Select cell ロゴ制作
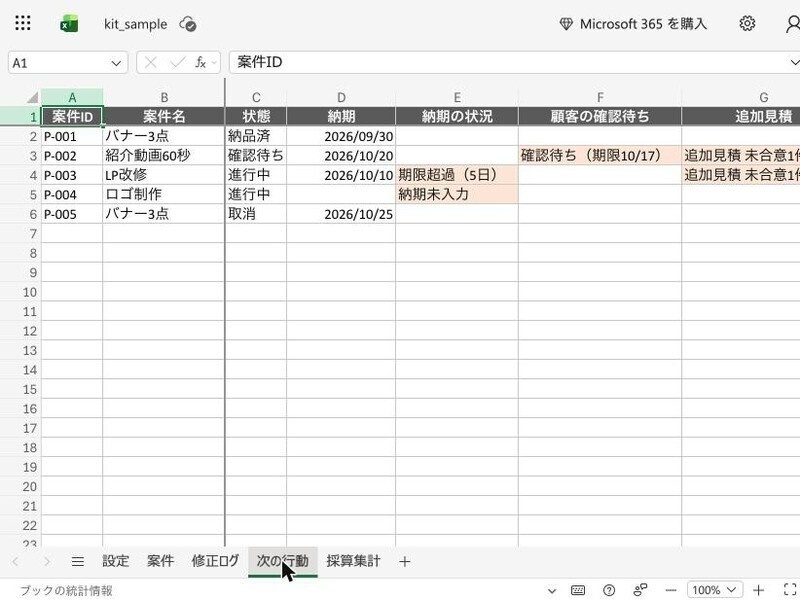The image size is (800, 600). click(164, 194)
